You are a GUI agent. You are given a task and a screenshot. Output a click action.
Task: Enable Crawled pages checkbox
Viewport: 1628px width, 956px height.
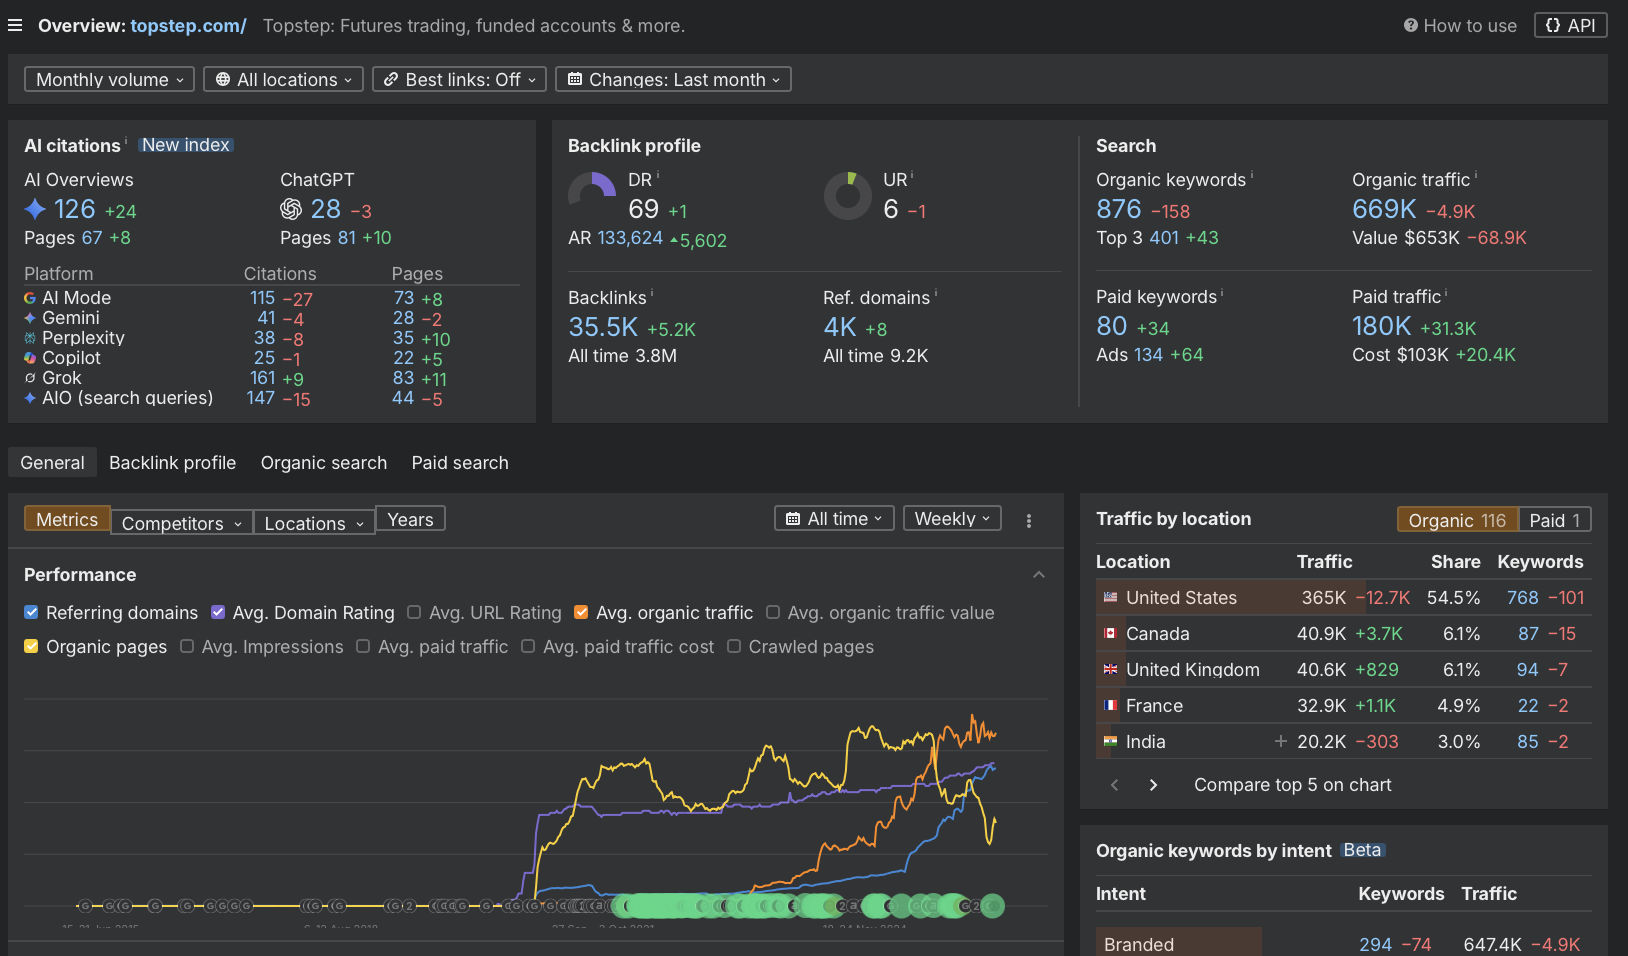(x=734, y=646)
